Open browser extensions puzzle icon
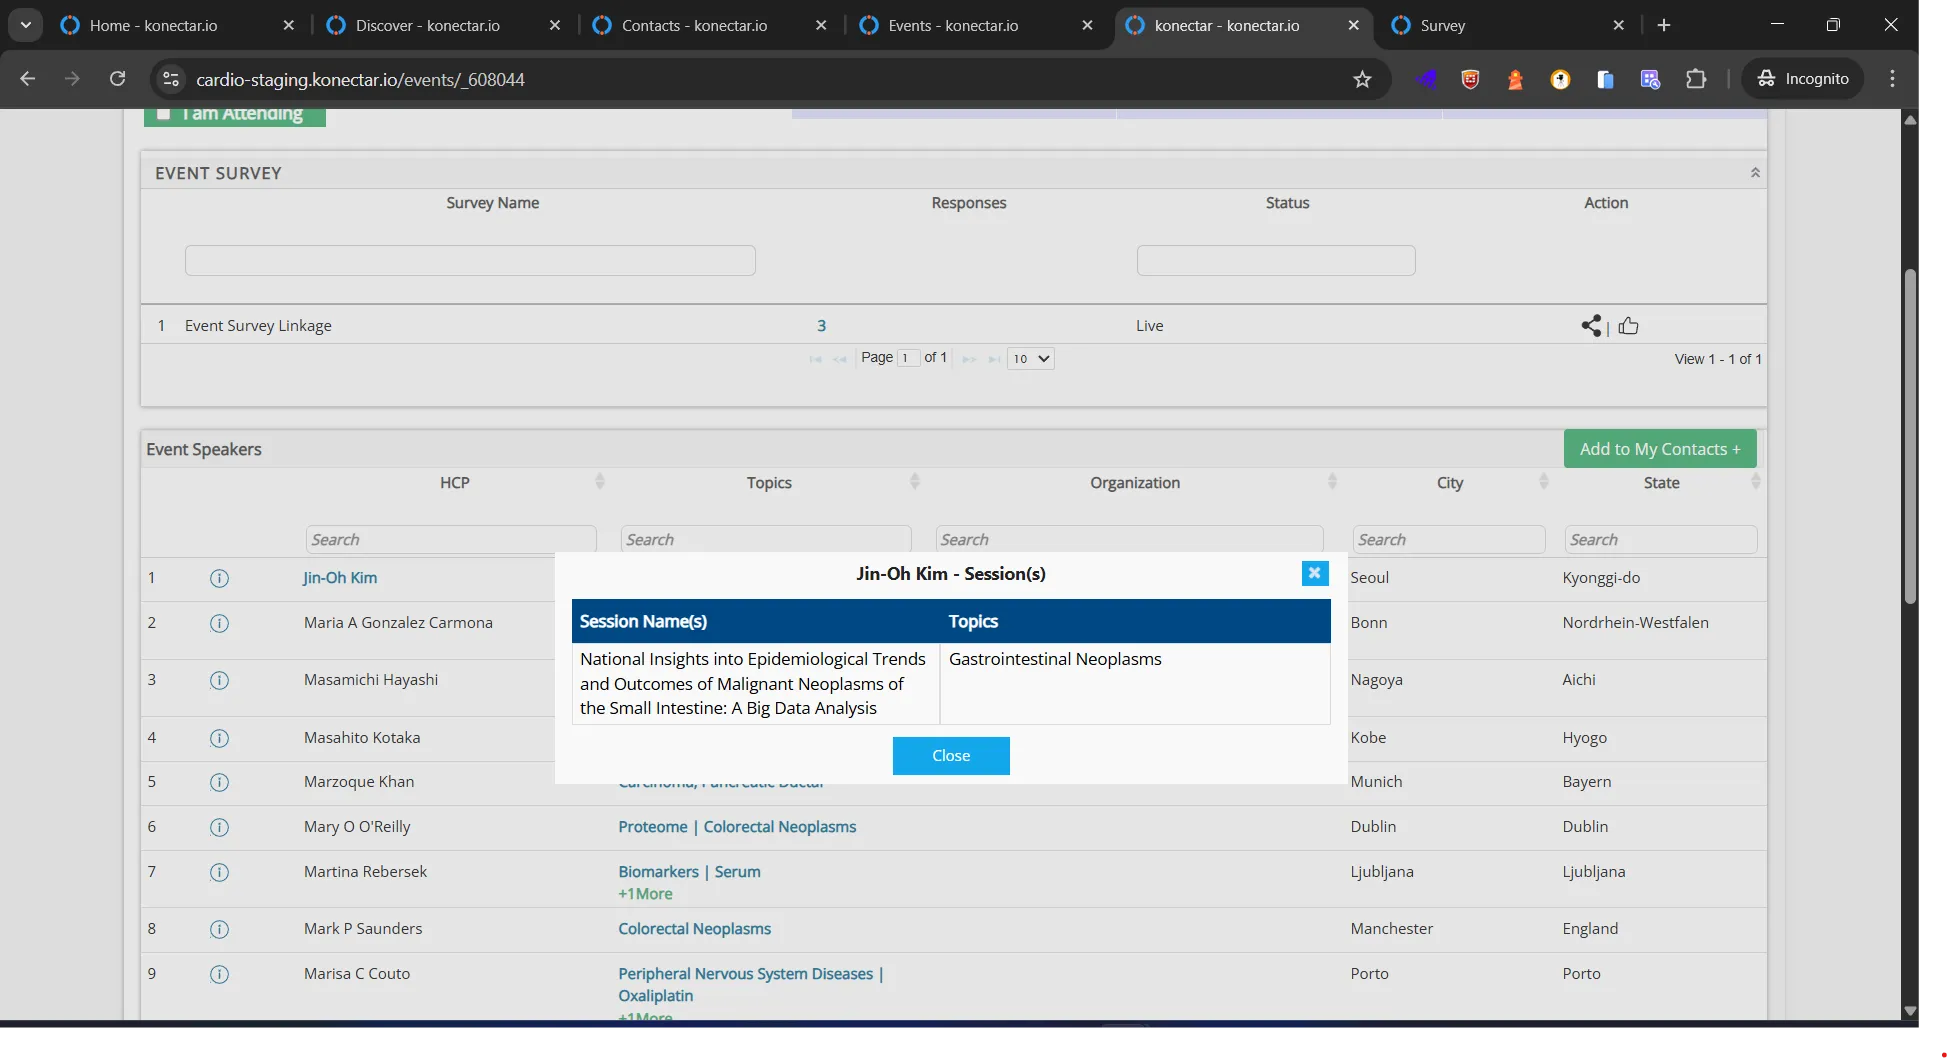Viewport: 1948px width, 1059px height. (1696, 79)
